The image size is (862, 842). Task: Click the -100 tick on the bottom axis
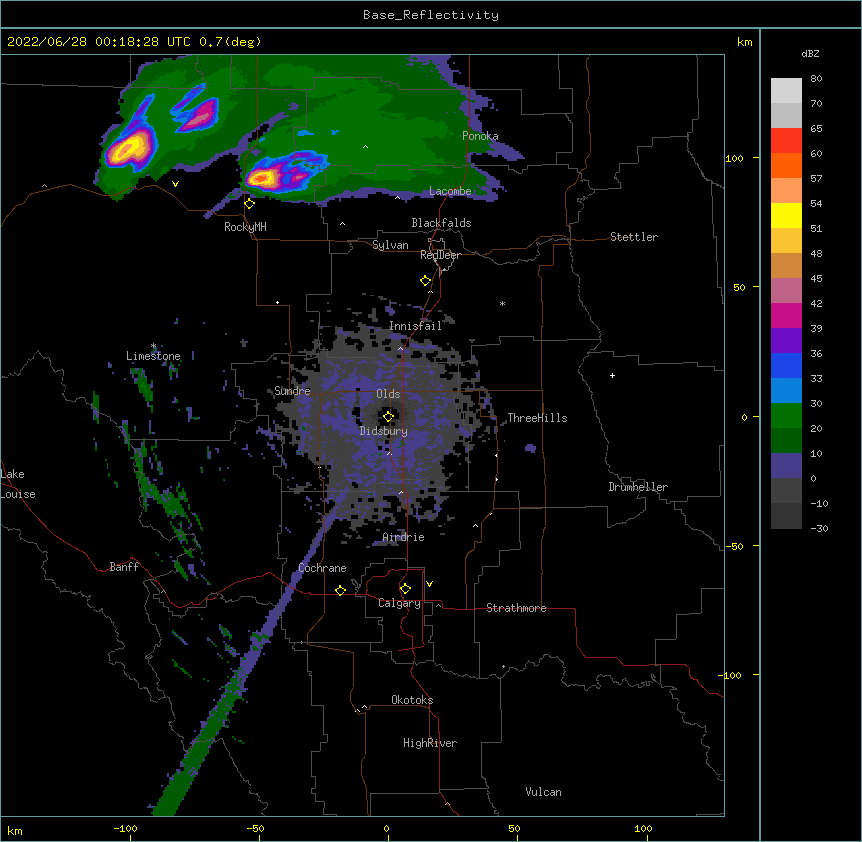125,829
